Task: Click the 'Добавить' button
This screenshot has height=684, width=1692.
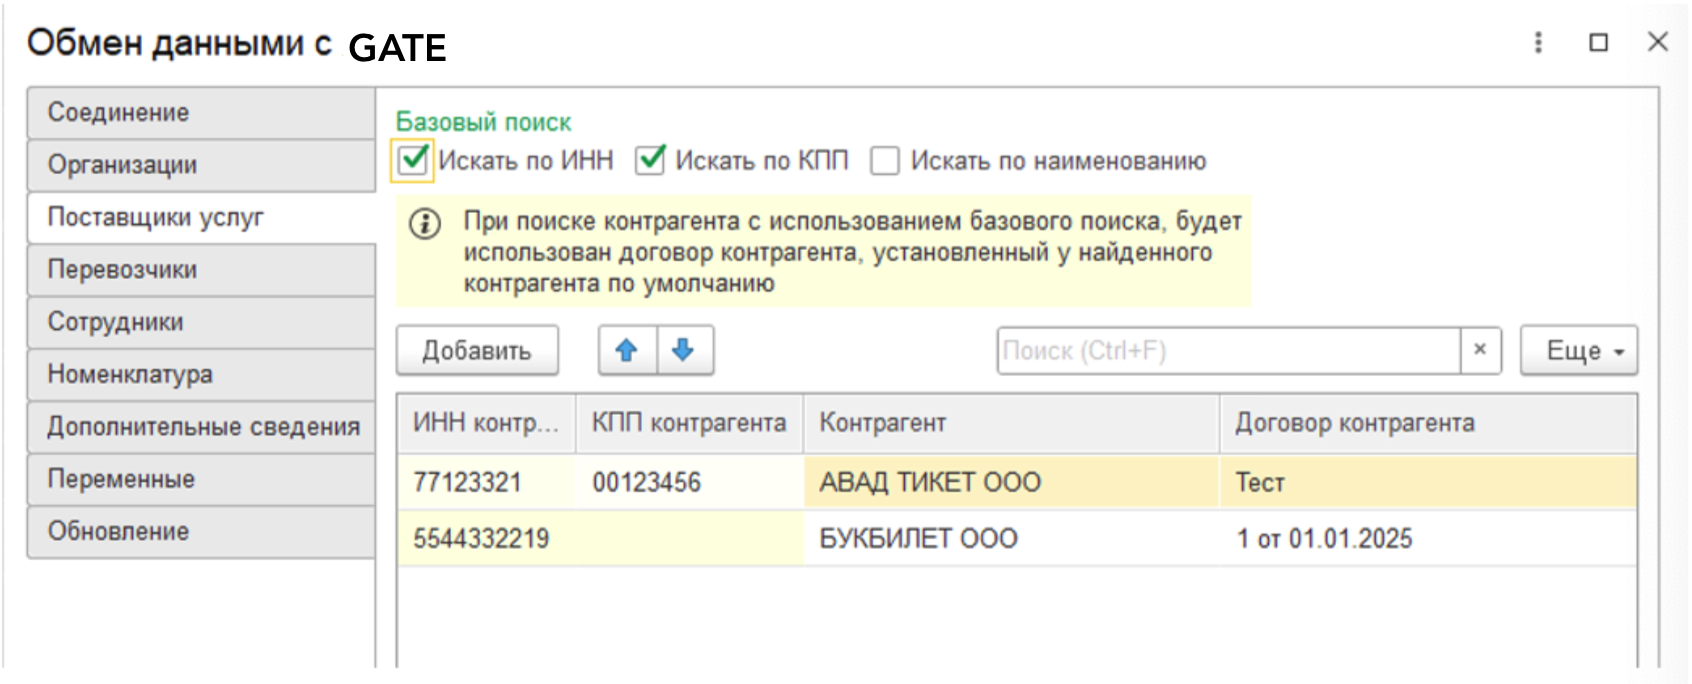Action: pos(477,350)
